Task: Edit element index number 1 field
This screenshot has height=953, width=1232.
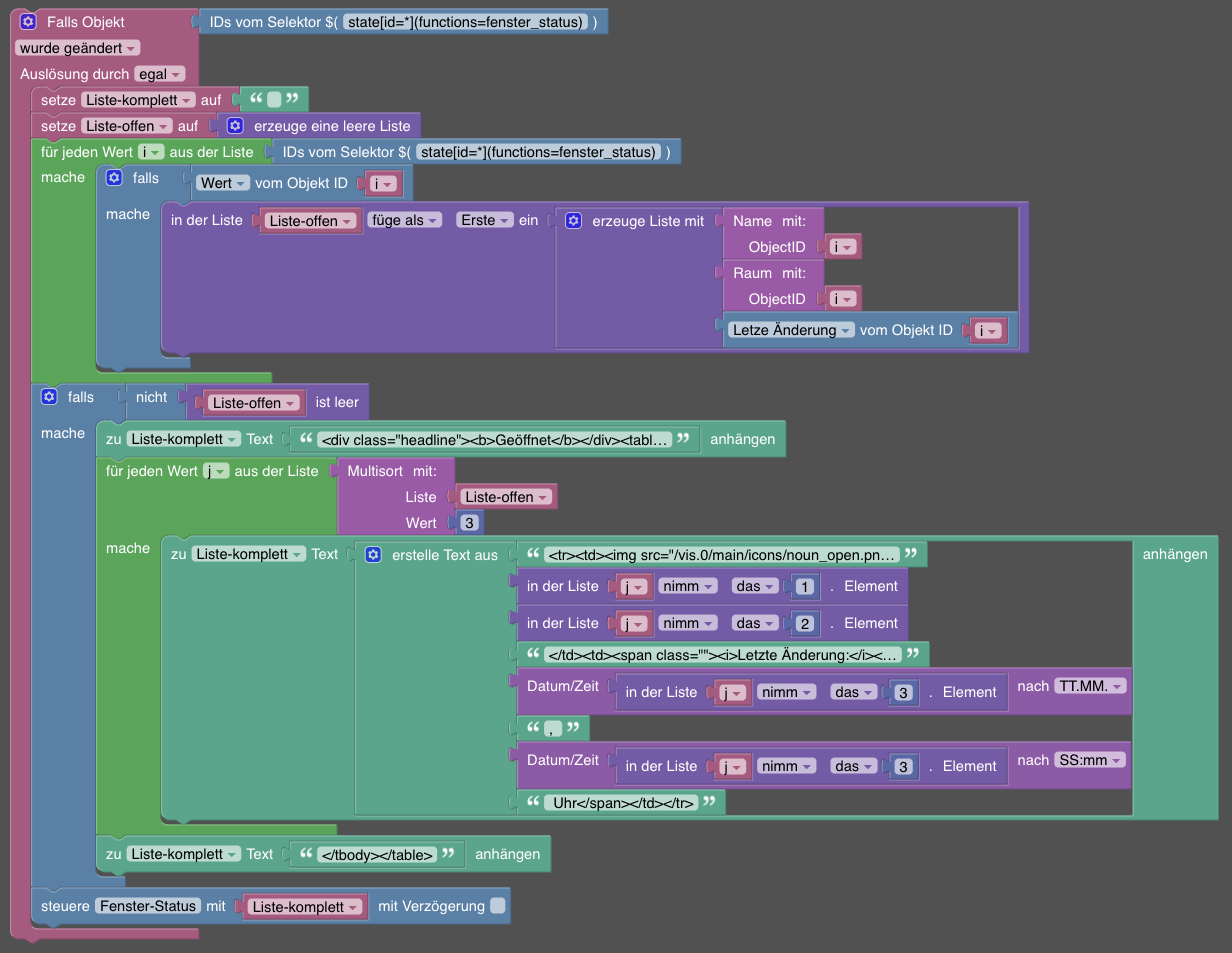Action: coord(805,586)
